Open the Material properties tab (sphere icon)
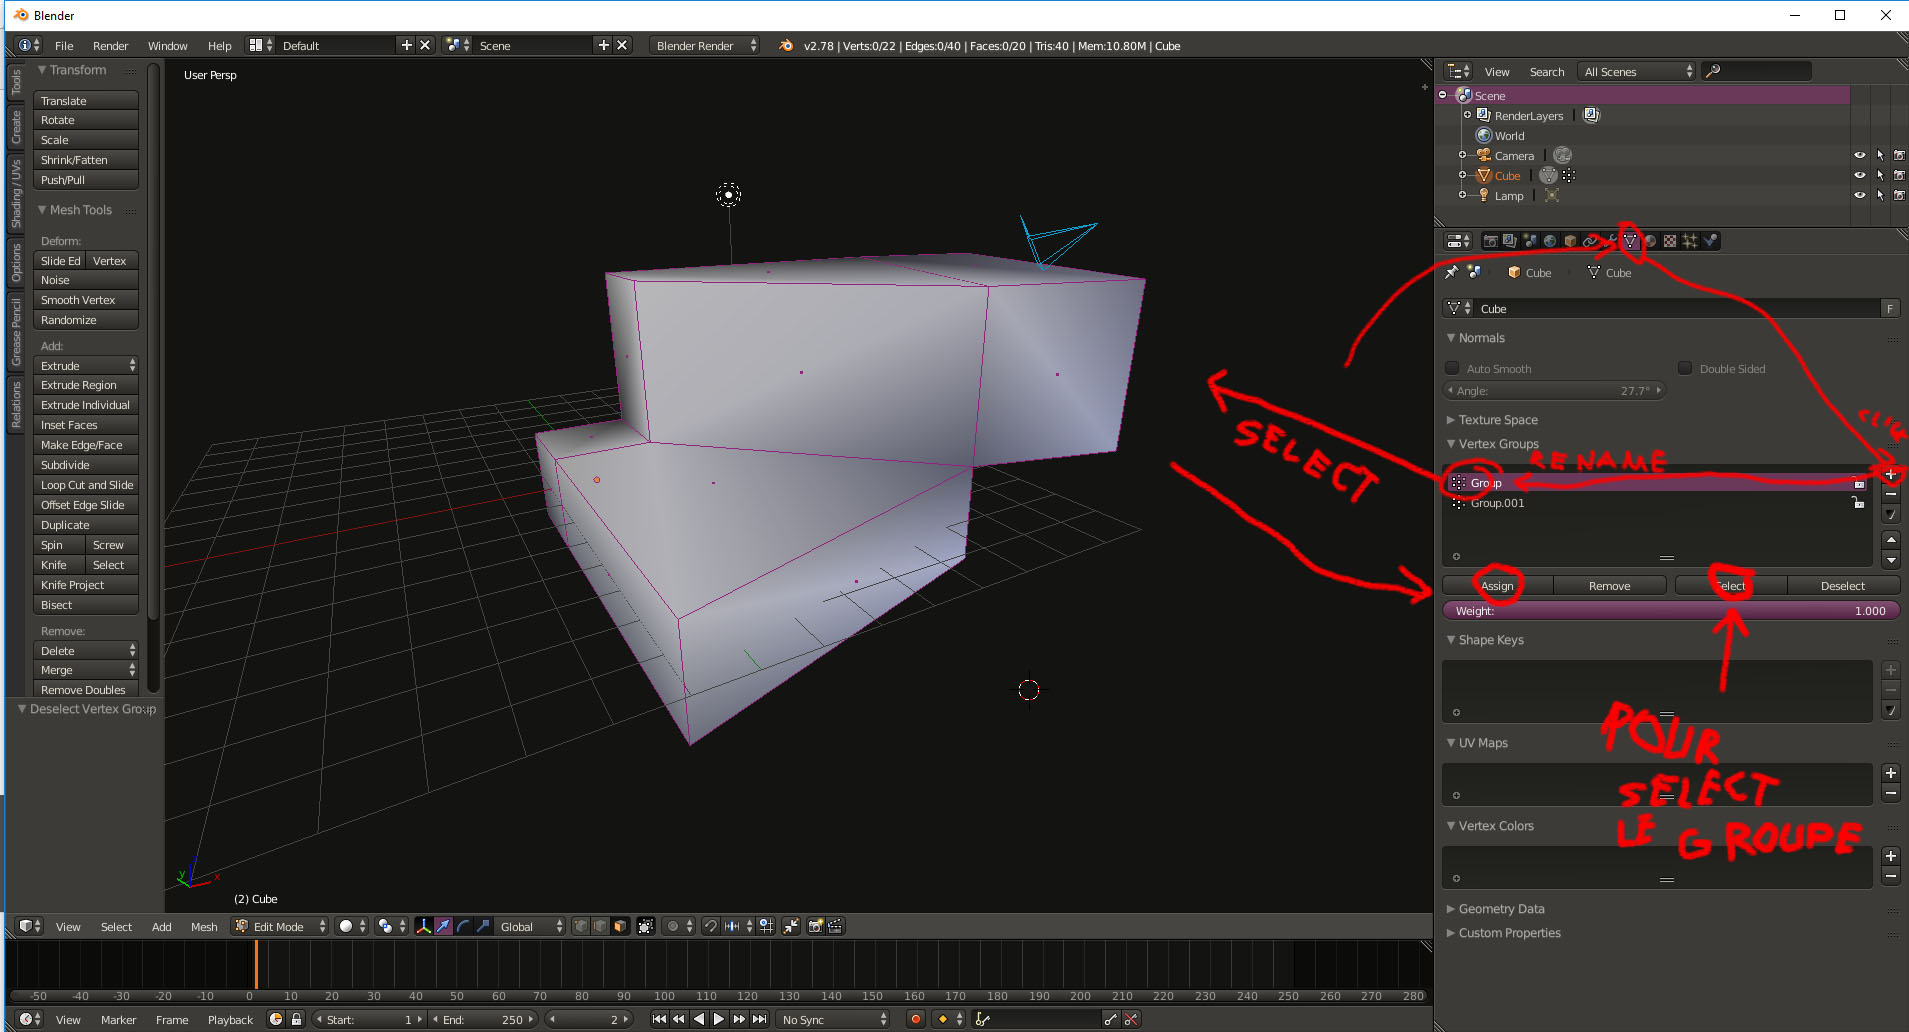Screen dimensions: 1909x1032 pyautogui.click(x=1651, y=241)
